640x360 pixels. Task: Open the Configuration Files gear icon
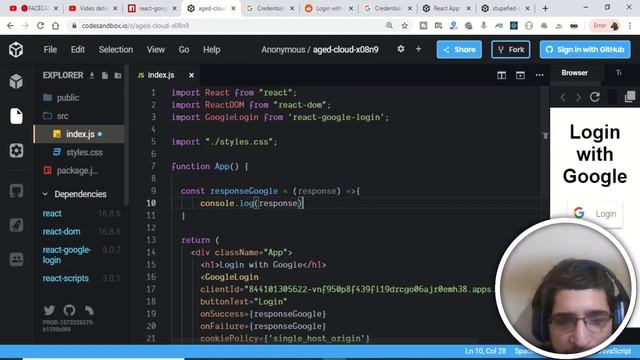(16, 151)
